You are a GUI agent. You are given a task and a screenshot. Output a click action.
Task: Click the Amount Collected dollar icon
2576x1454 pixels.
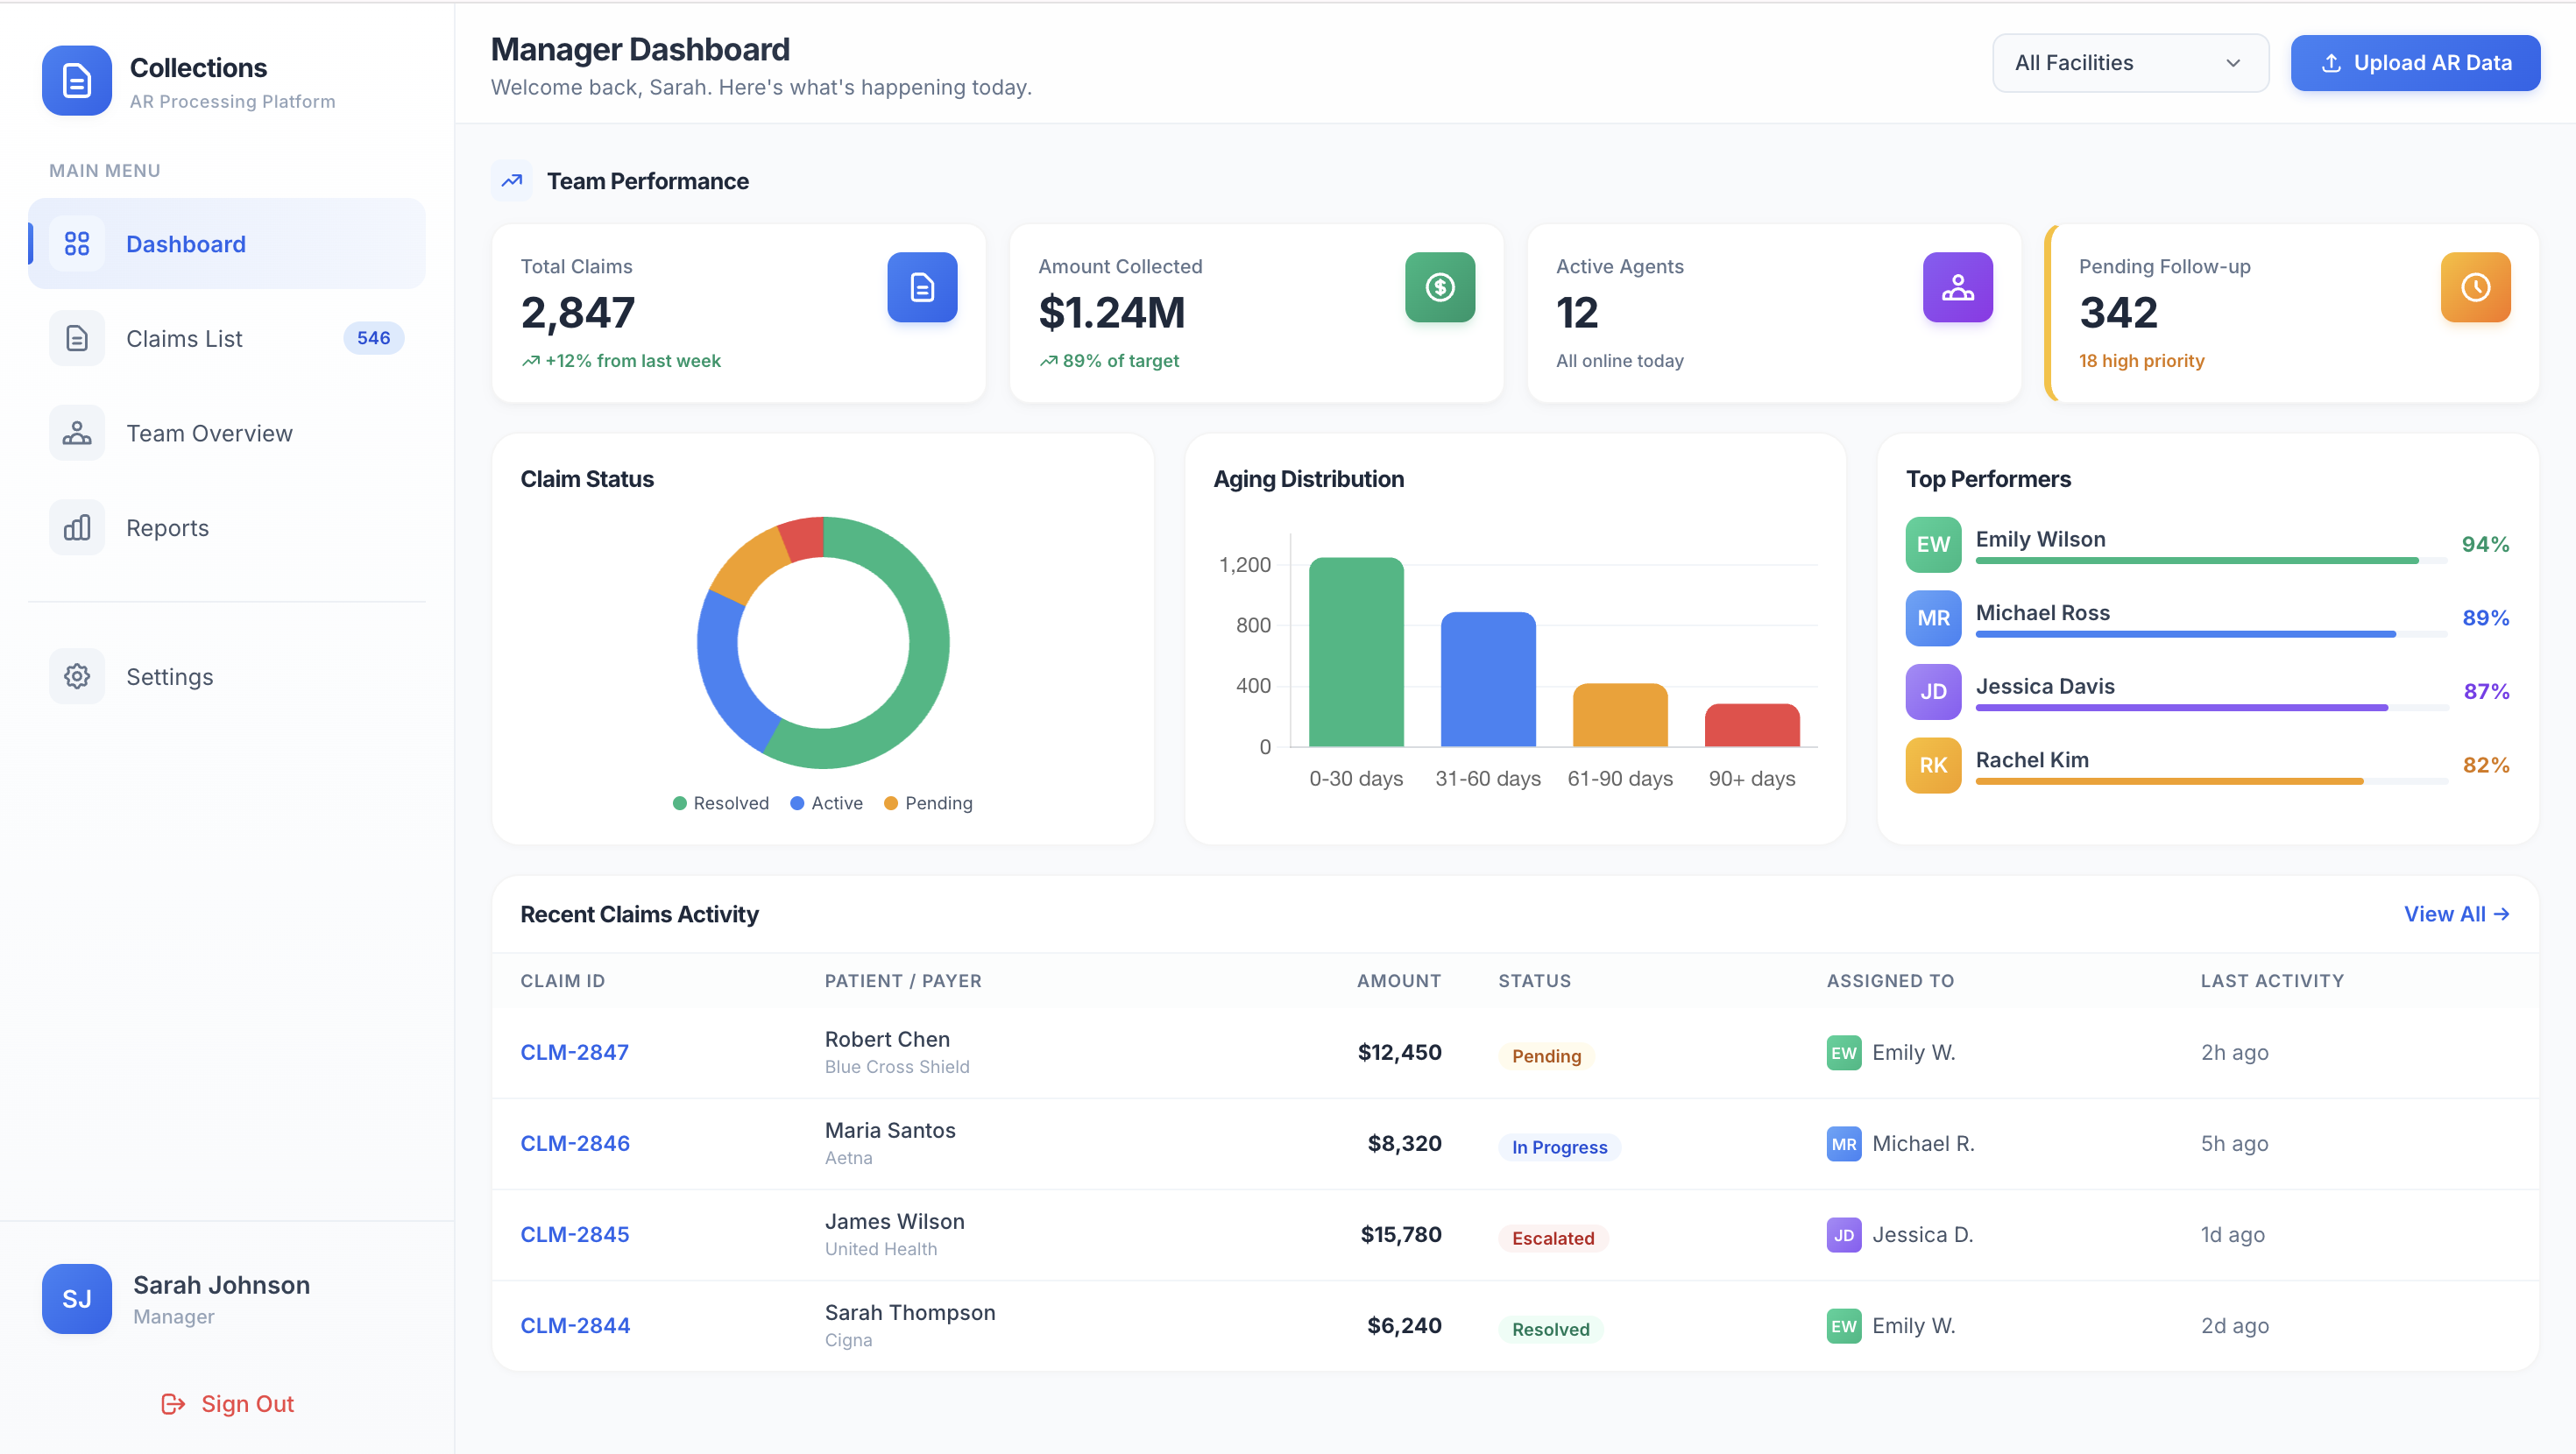(x=1439, y=288)
